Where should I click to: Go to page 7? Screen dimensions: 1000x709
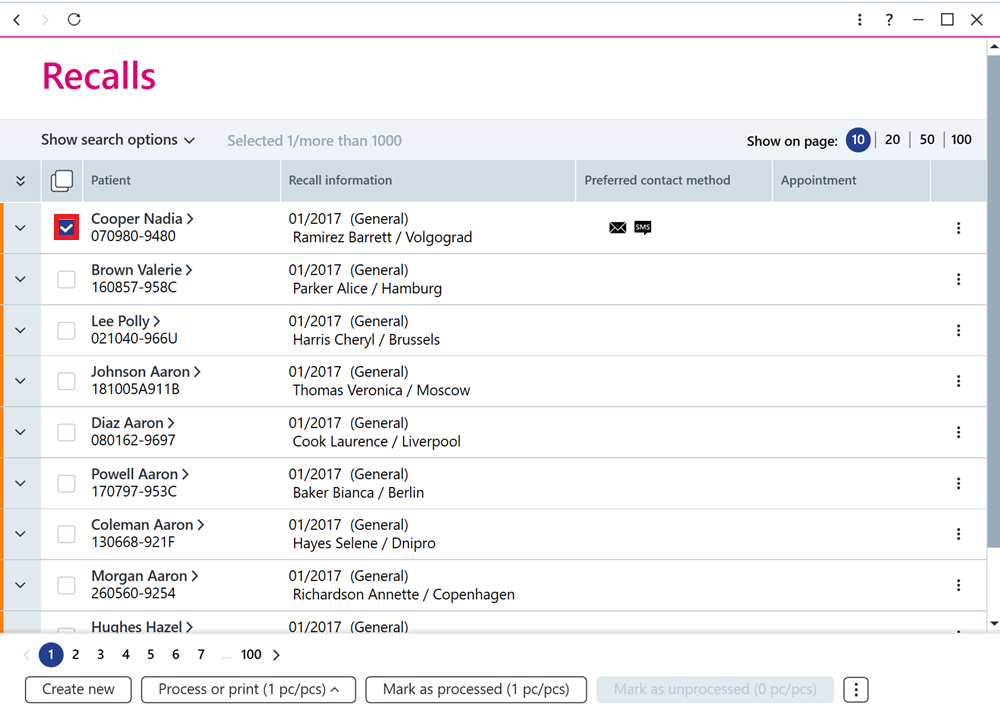point(201,655)
